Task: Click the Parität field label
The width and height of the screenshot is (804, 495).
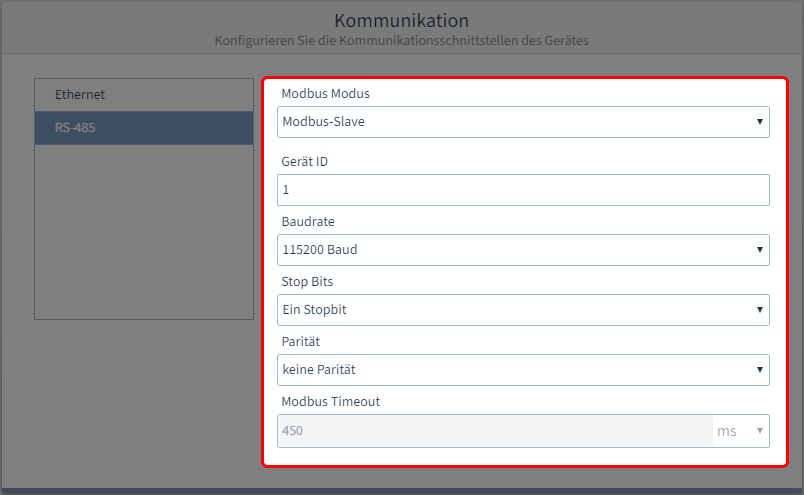Action: click(x=300, y=342)
